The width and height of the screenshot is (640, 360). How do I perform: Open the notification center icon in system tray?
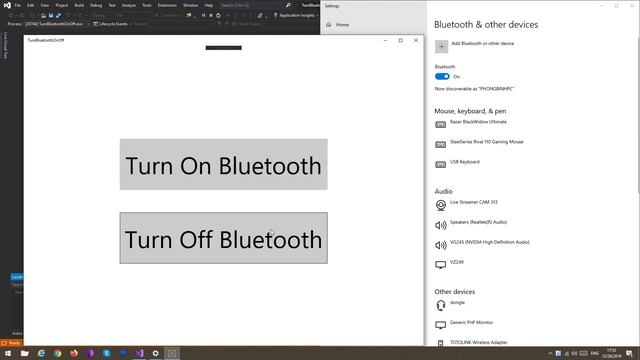(x=629, y=353)
